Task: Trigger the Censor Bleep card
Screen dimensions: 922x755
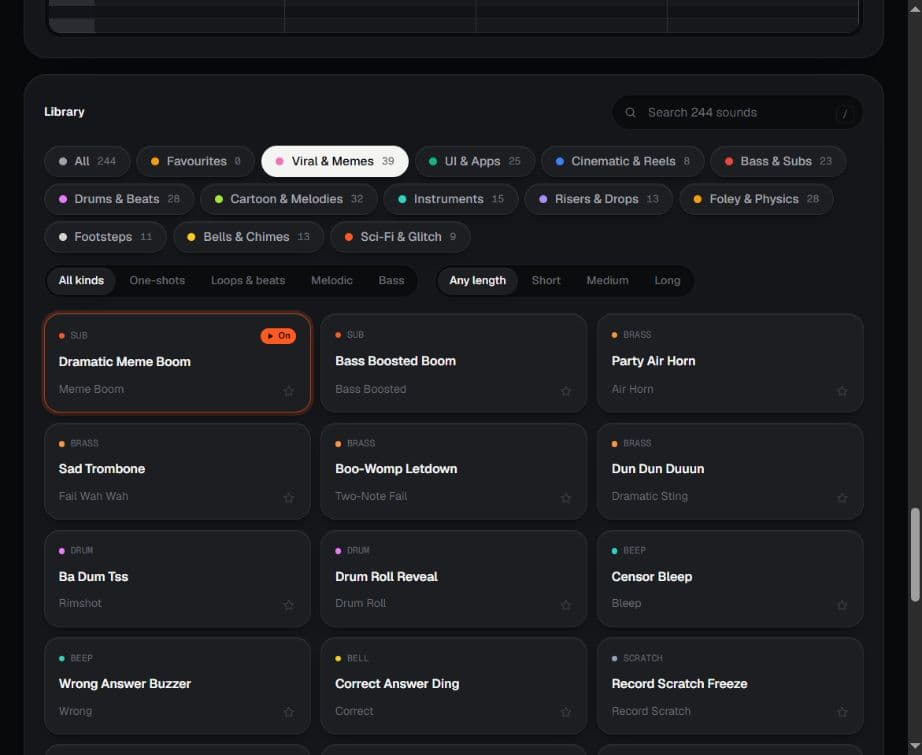Action: click(730, 579)
